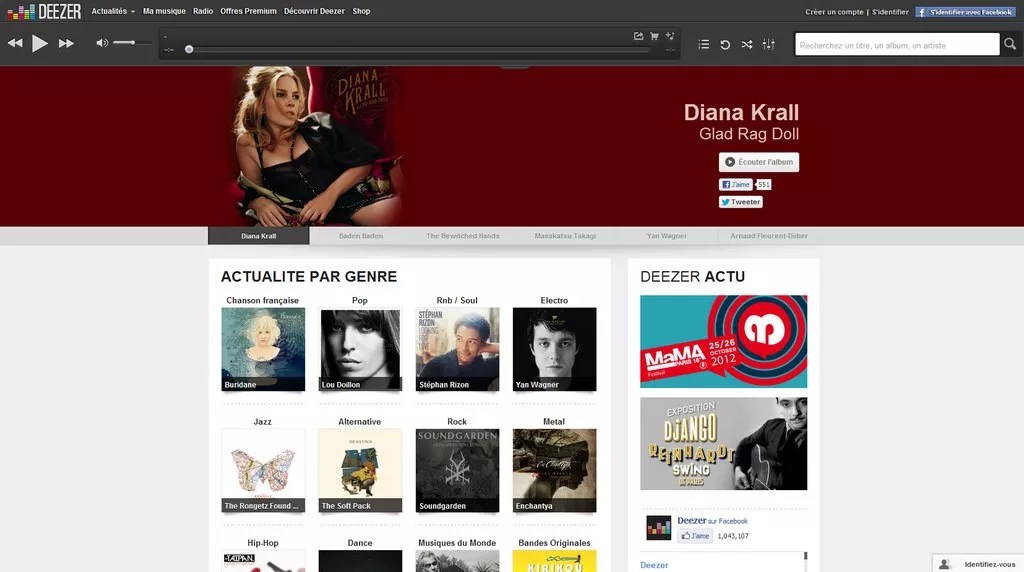Open the MaMA festival 2012 banner

(x=724, y=342)
